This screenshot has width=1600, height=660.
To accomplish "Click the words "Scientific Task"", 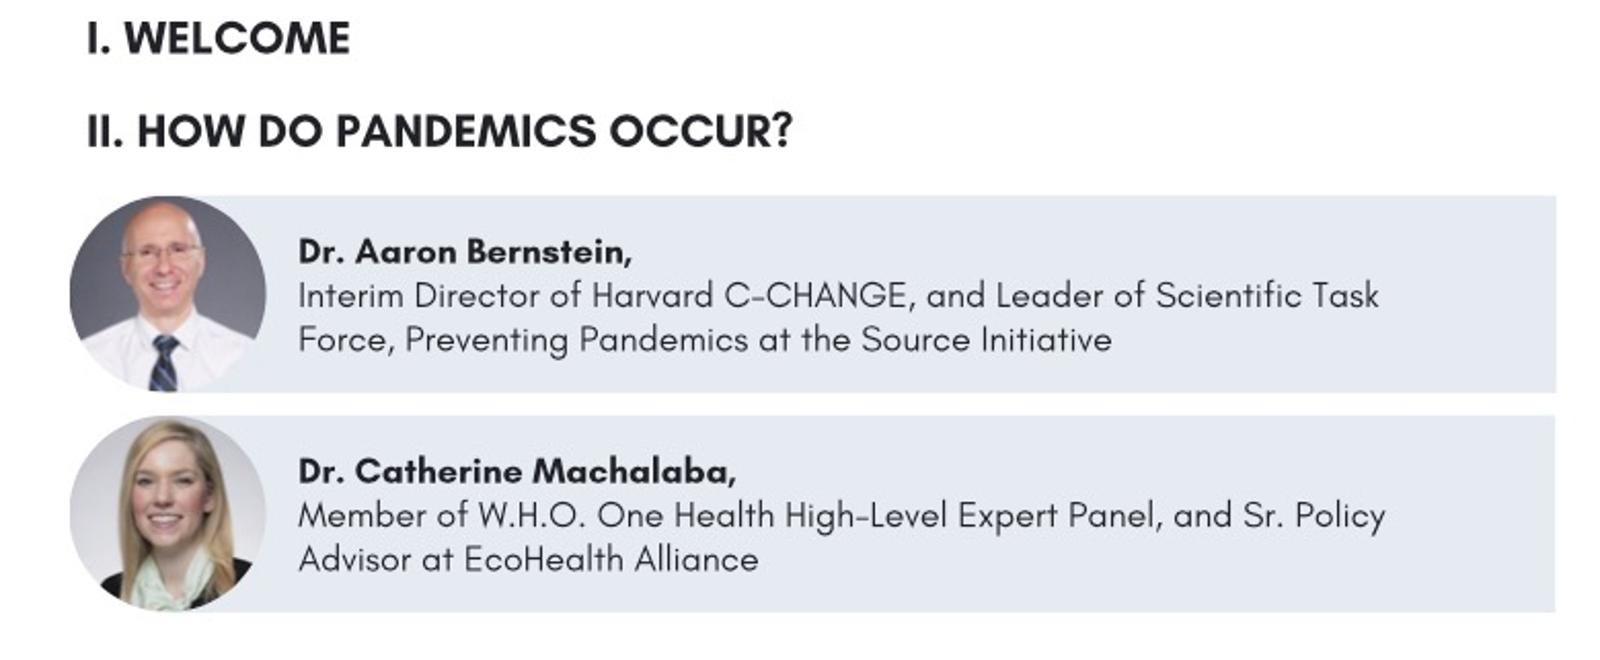I will click(1266, 296).
